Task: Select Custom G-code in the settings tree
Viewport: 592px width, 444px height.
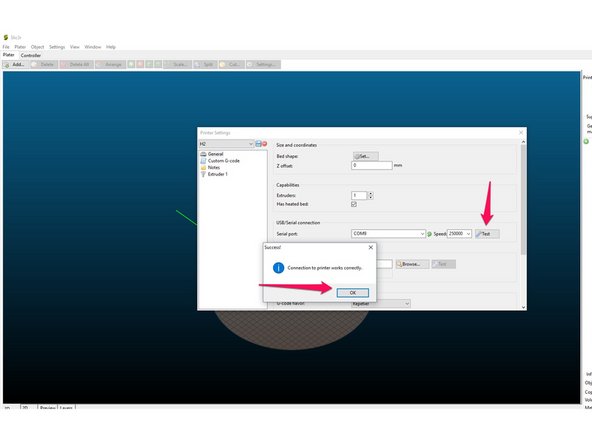Action: coord(224,161)
